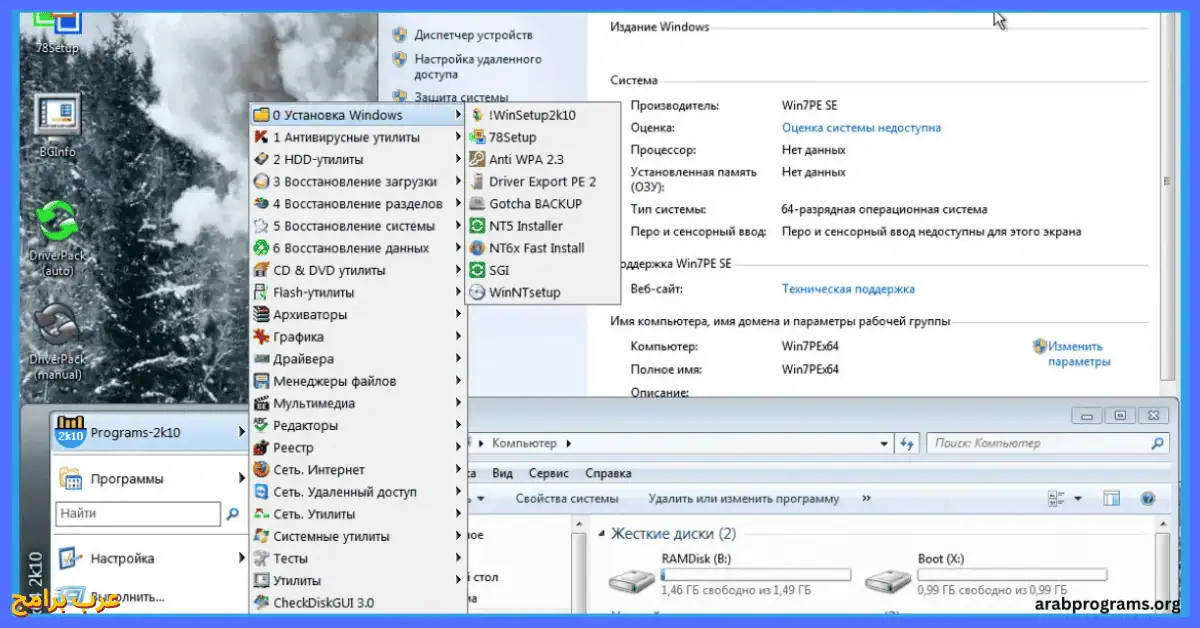This screenshot has height=628, width=1200.
Task: Click the RAMDisk (B:) capacity bar
Action: click(x=756, y=575)
